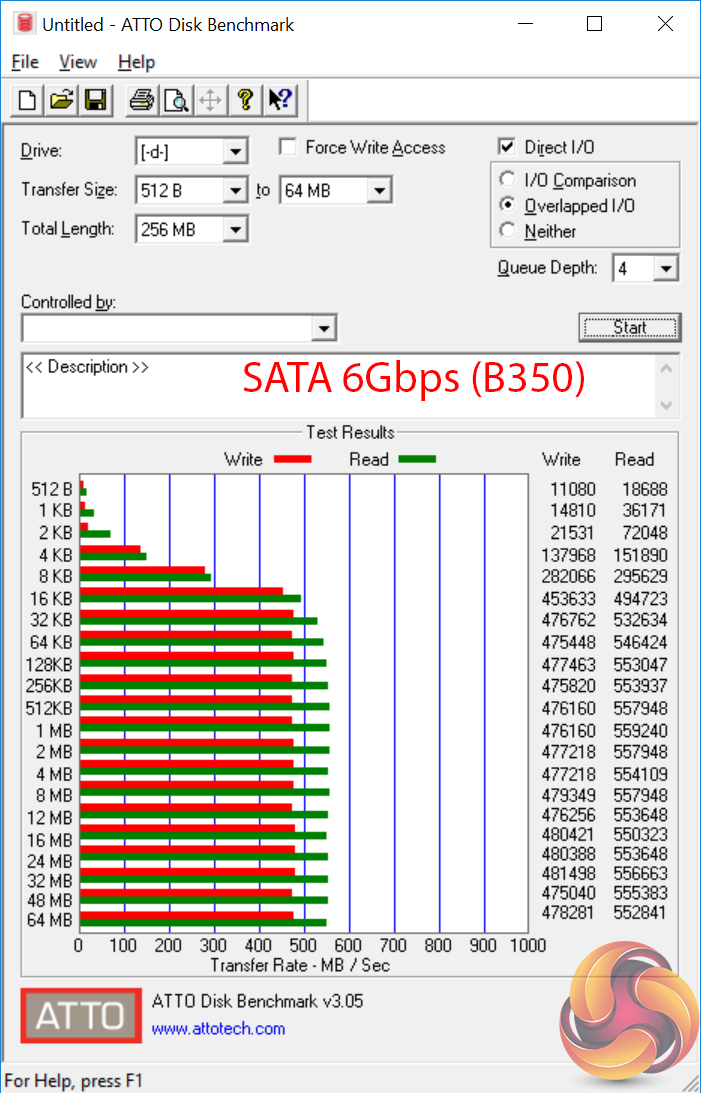Click inside the Description text box

[339, 385]
